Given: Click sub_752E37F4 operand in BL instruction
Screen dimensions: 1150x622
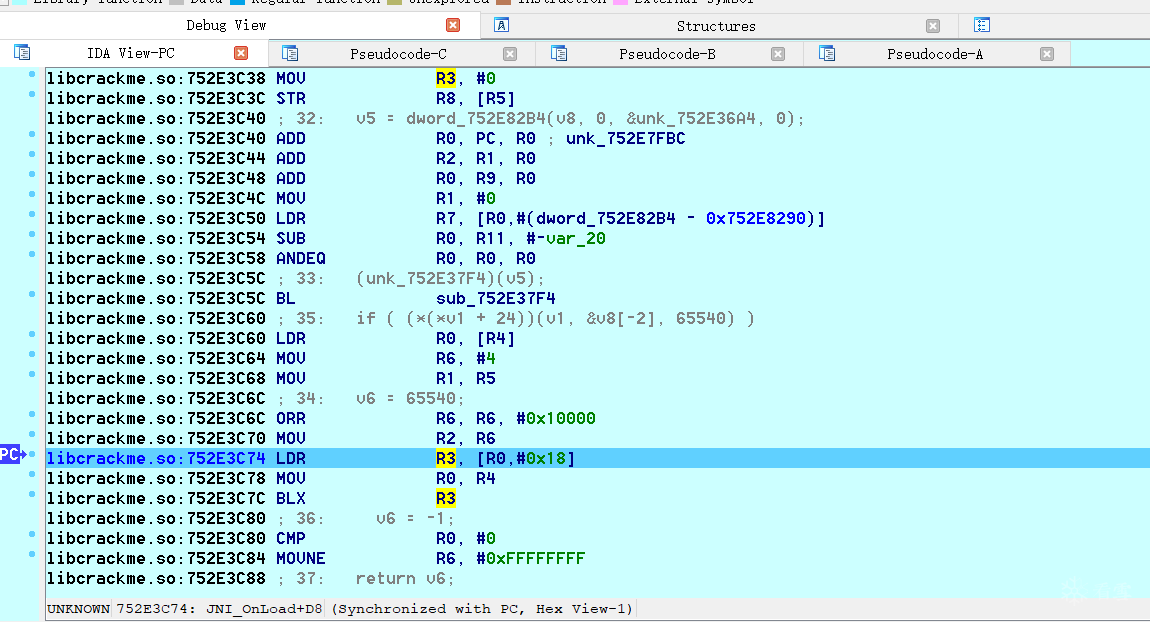Looking at the screenshot, I should pyautogui.click(x=496, y=299).
